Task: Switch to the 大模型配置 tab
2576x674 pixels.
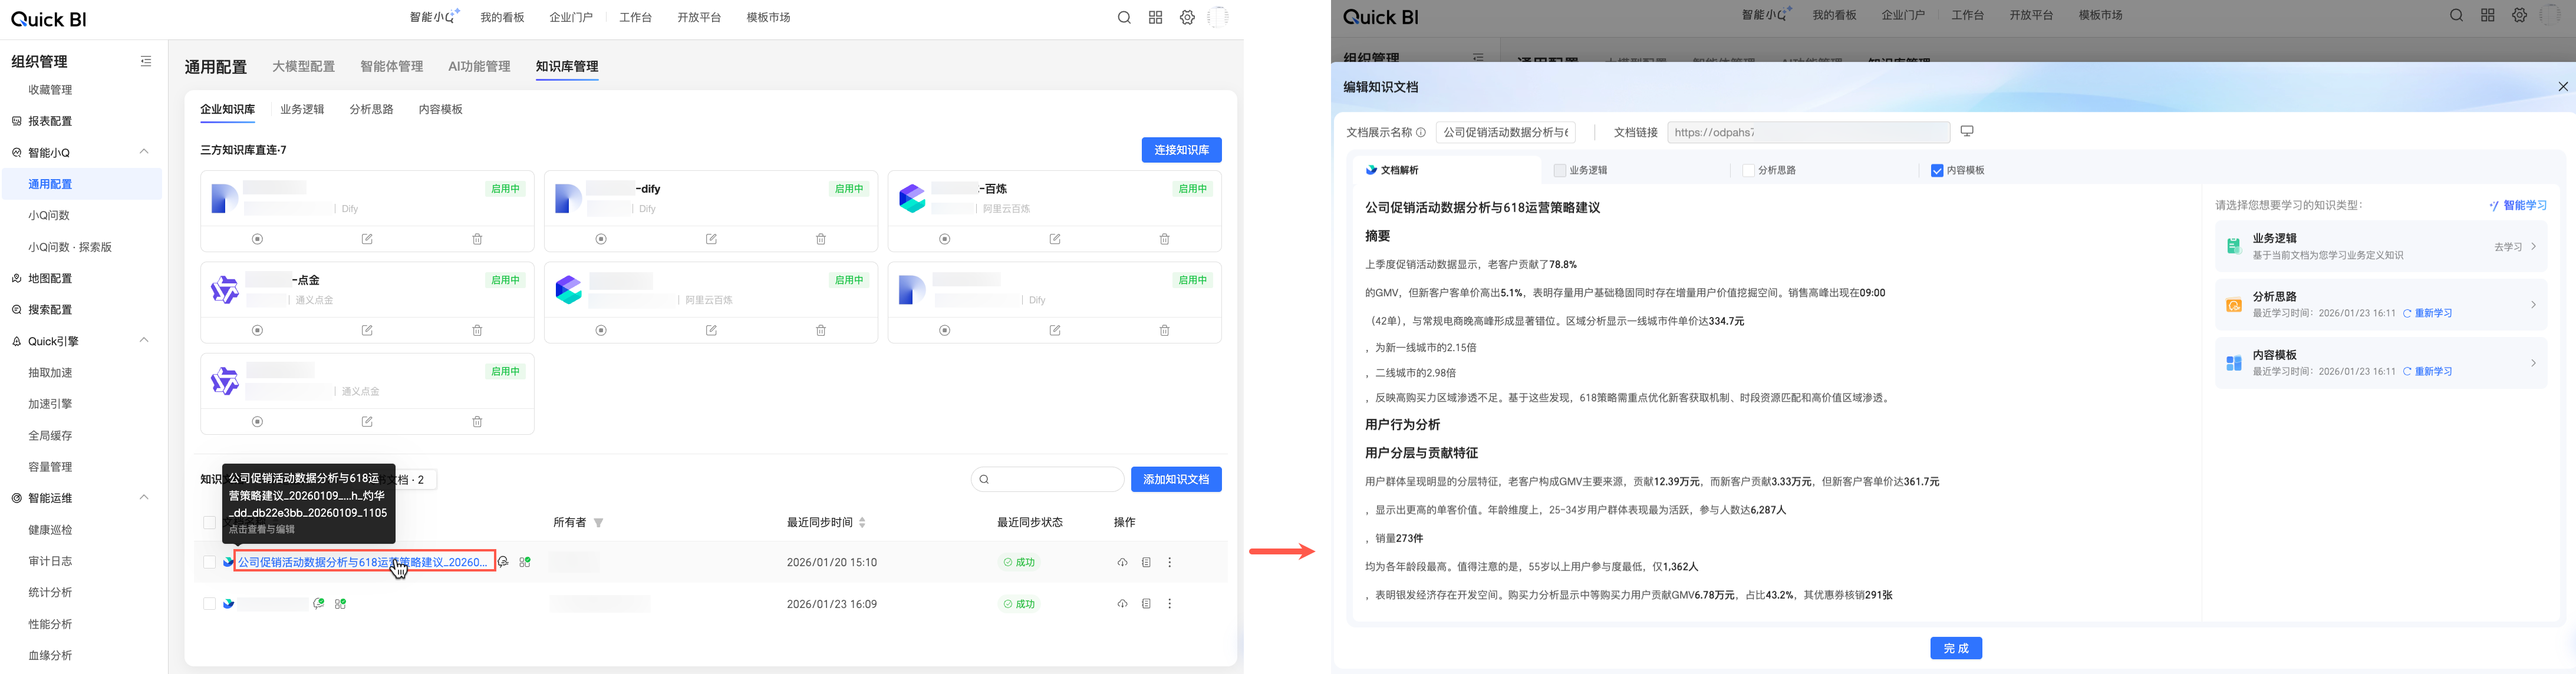Action: click(x=303, y=67)
